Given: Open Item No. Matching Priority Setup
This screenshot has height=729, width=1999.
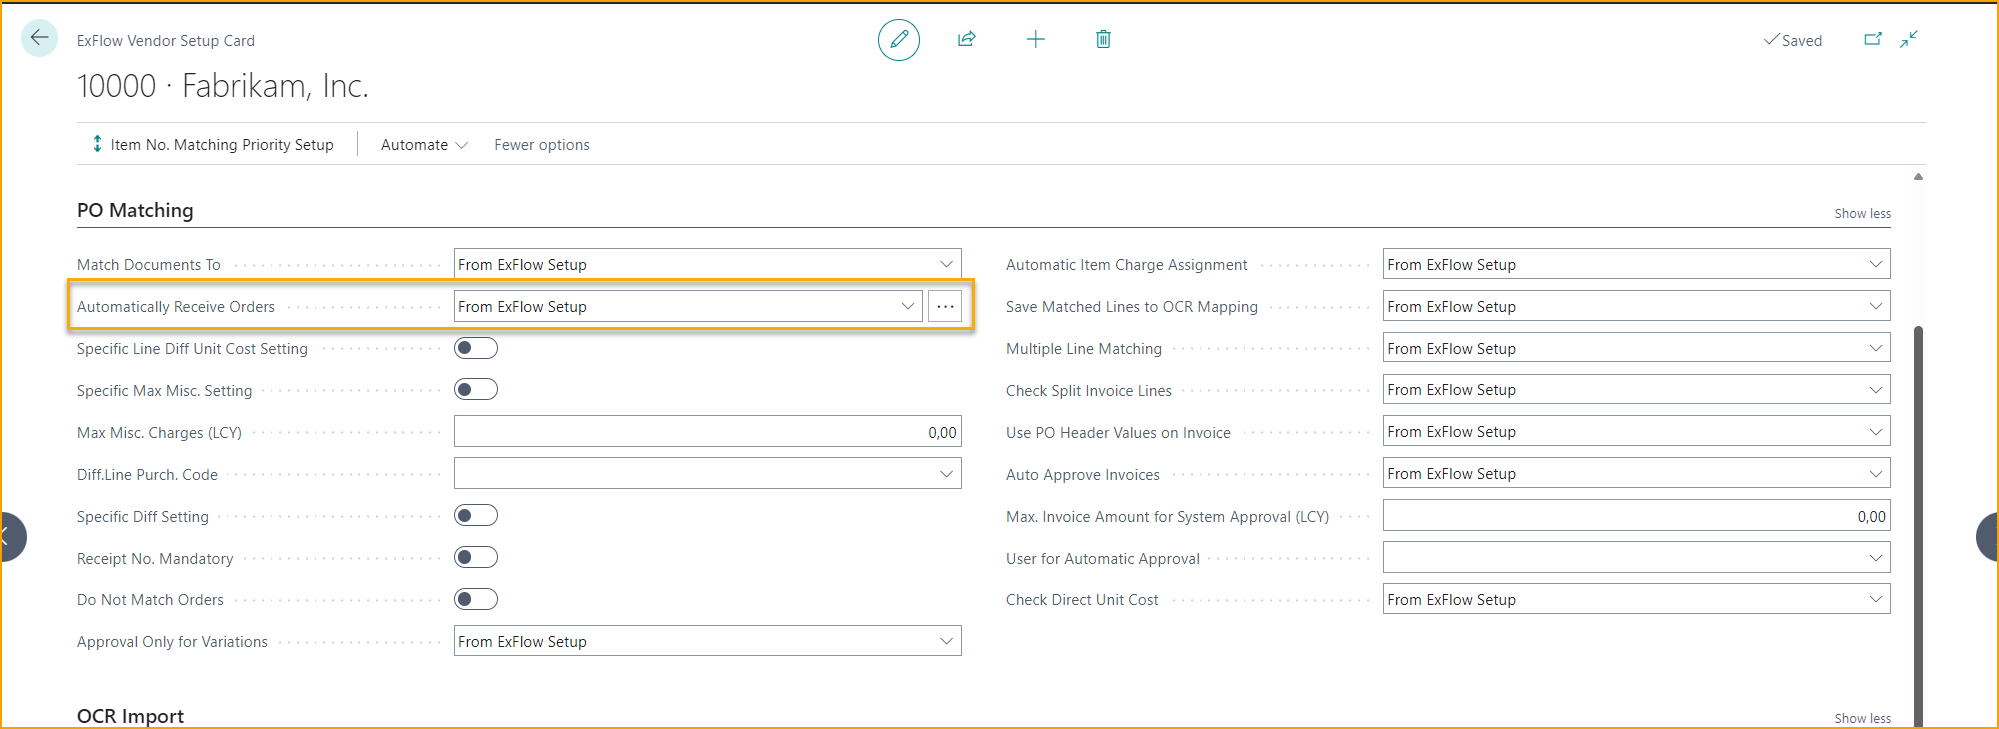Looking at the screenshot, I should click(x=212, y=144).
